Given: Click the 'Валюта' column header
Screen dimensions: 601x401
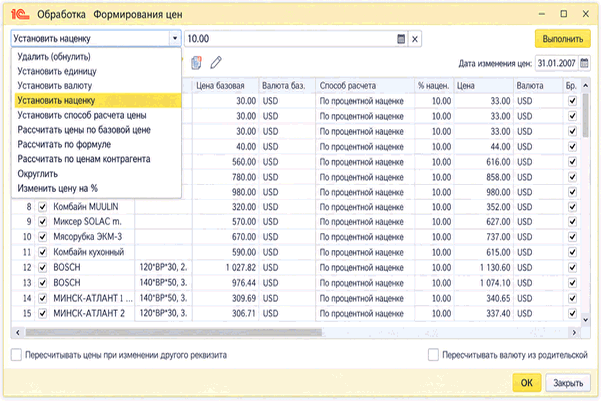Looking at the screenshot, I should (539, 86).
